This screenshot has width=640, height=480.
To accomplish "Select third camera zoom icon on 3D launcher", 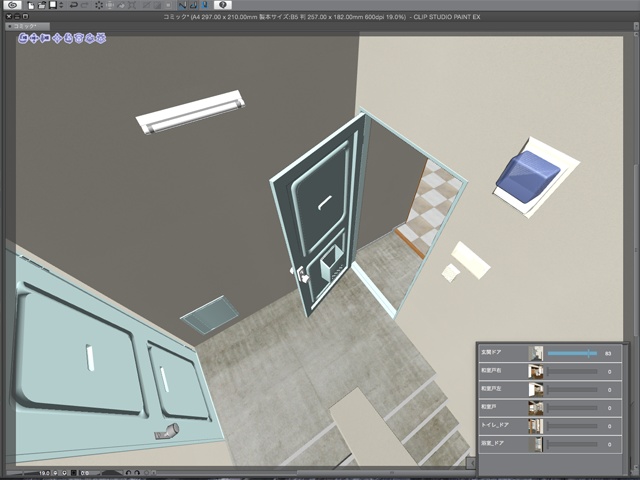I will point(45,38).
